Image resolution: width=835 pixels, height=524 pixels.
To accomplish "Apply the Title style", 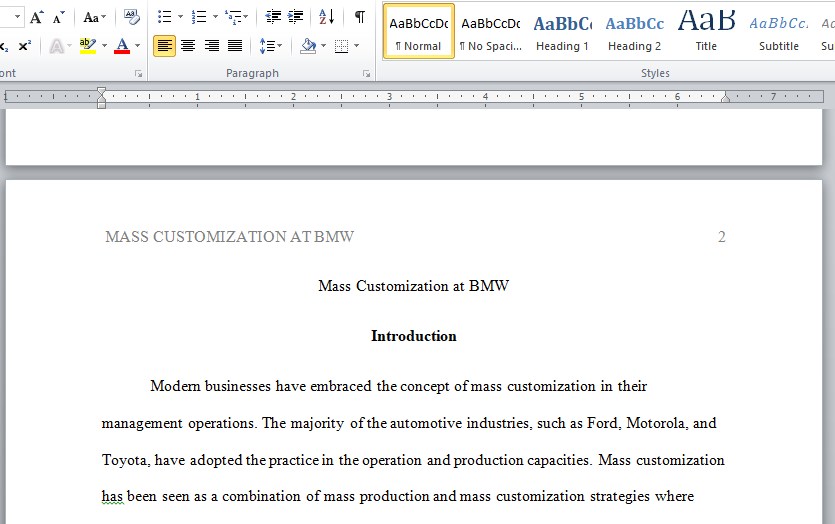I will [706, 31].
